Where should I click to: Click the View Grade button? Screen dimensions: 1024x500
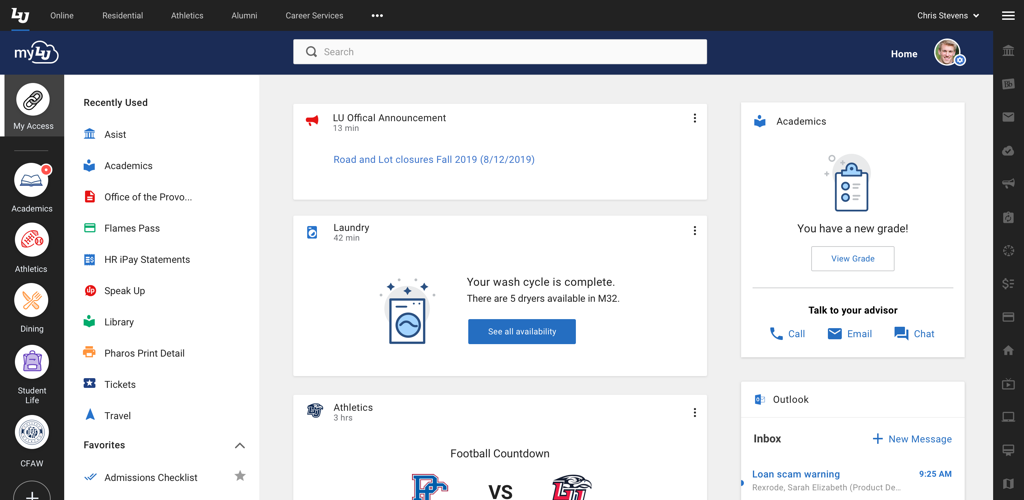(853, 258)
